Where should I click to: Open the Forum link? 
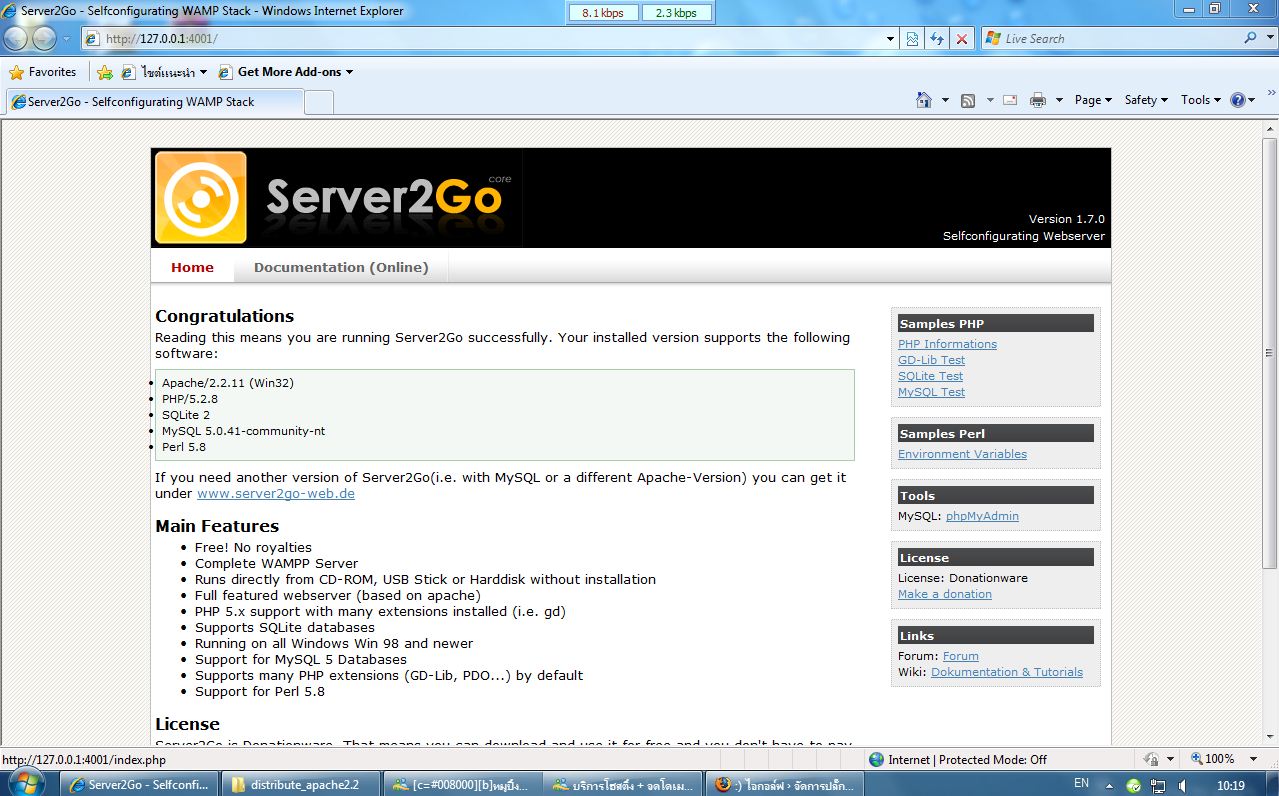pyautogui.click(x=961, y=656)
